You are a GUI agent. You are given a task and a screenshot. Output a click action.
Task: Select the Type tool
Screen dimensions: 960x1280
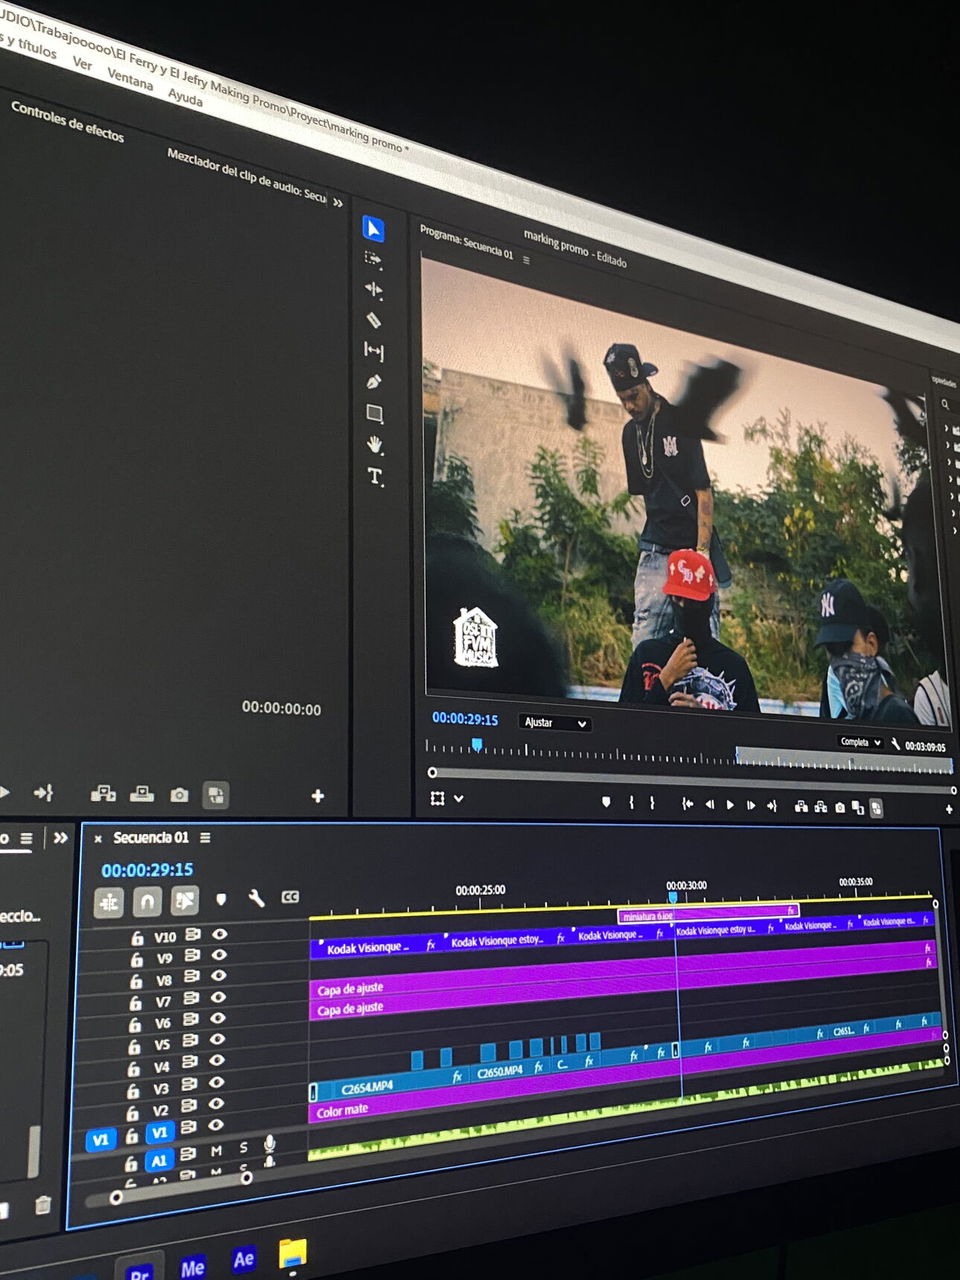[x=375, y=476]
